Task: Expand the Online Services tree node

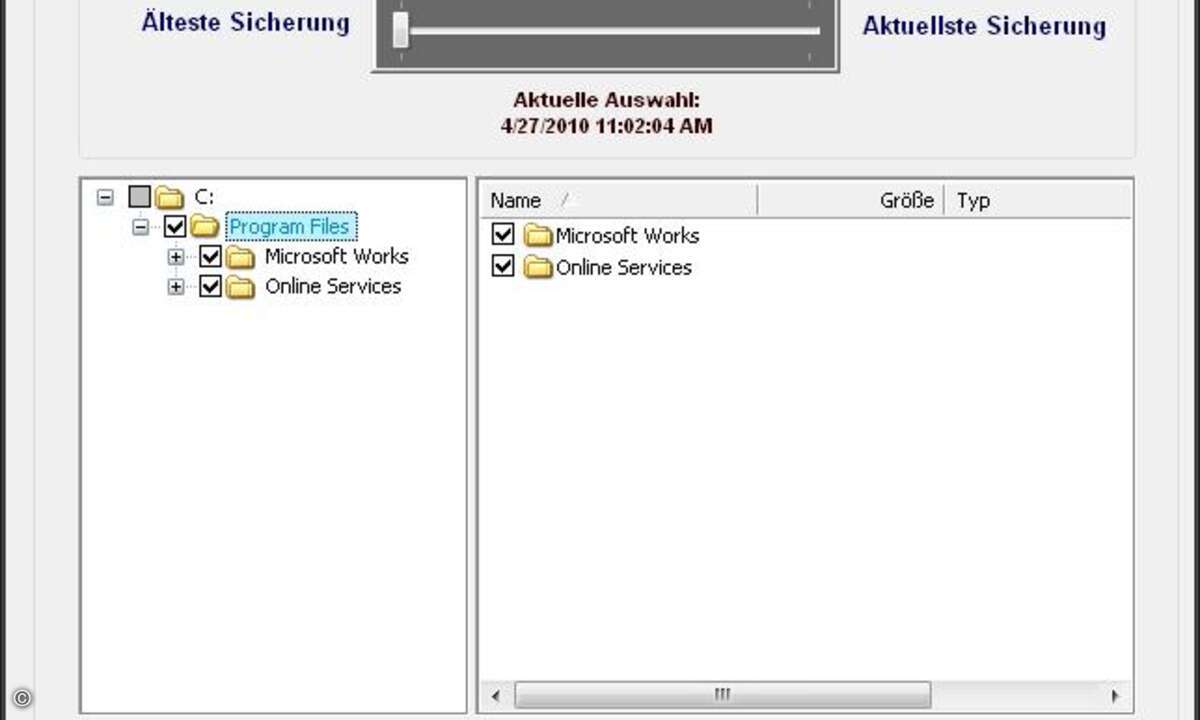Action: (x=176, y=287)
